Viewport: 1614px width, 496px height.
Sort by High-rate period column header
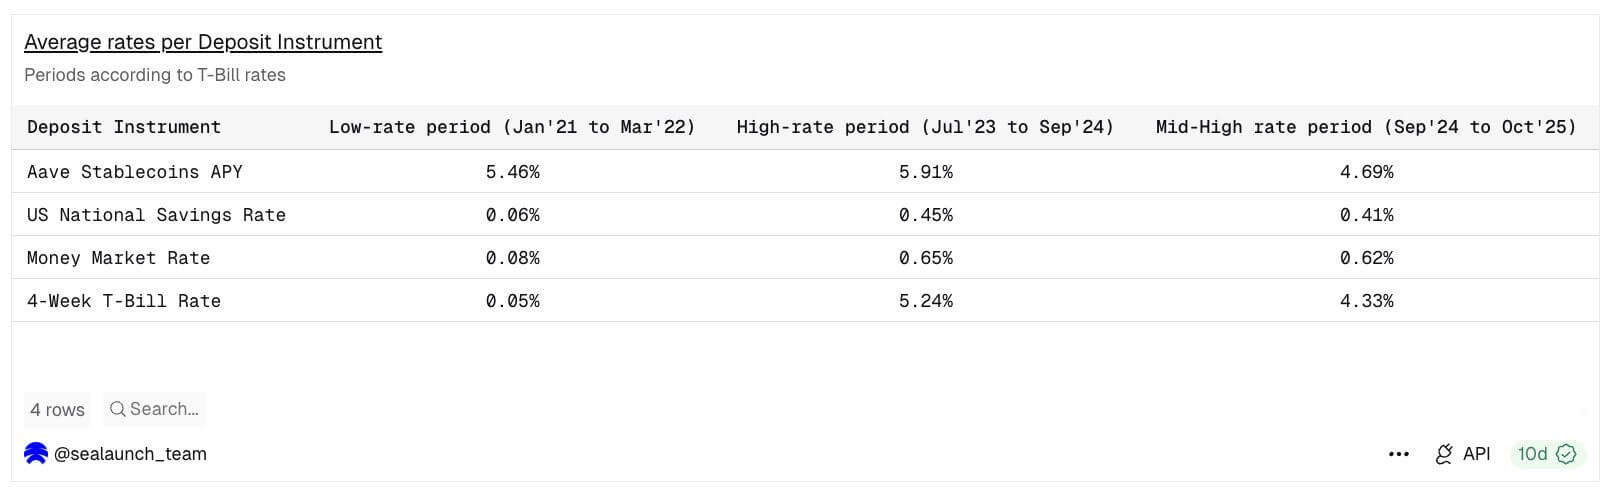click(925, 127)
